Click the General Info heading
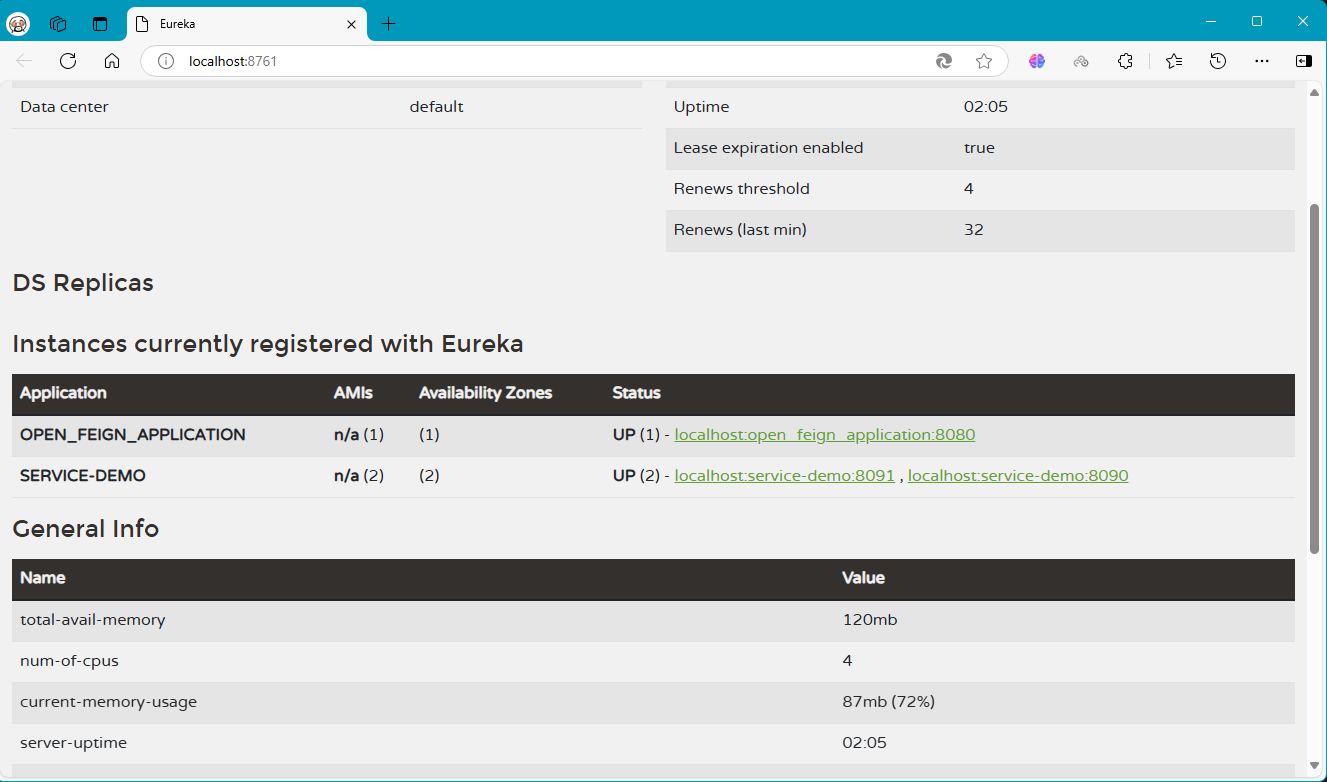 pos(86,529)
